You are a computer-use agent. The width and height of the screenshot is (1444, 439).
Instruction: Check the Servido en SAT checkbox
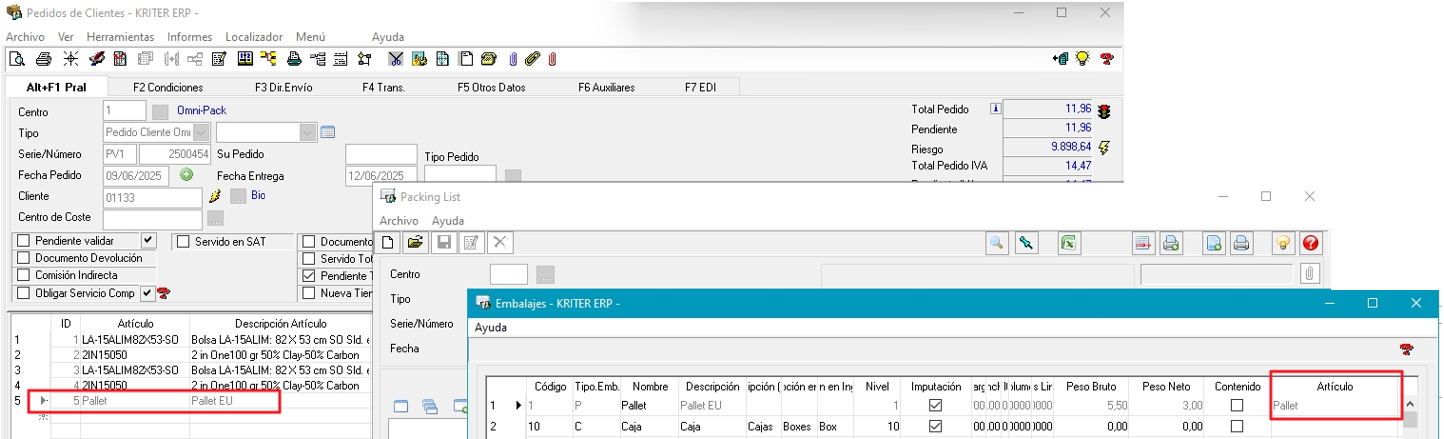tap(181, 241)
